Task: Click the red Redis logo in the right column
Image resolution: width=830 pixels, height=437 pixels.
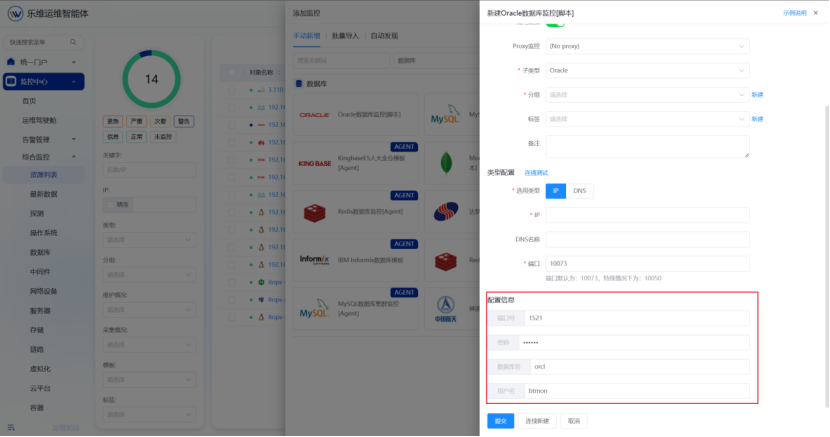Action: 446,261
